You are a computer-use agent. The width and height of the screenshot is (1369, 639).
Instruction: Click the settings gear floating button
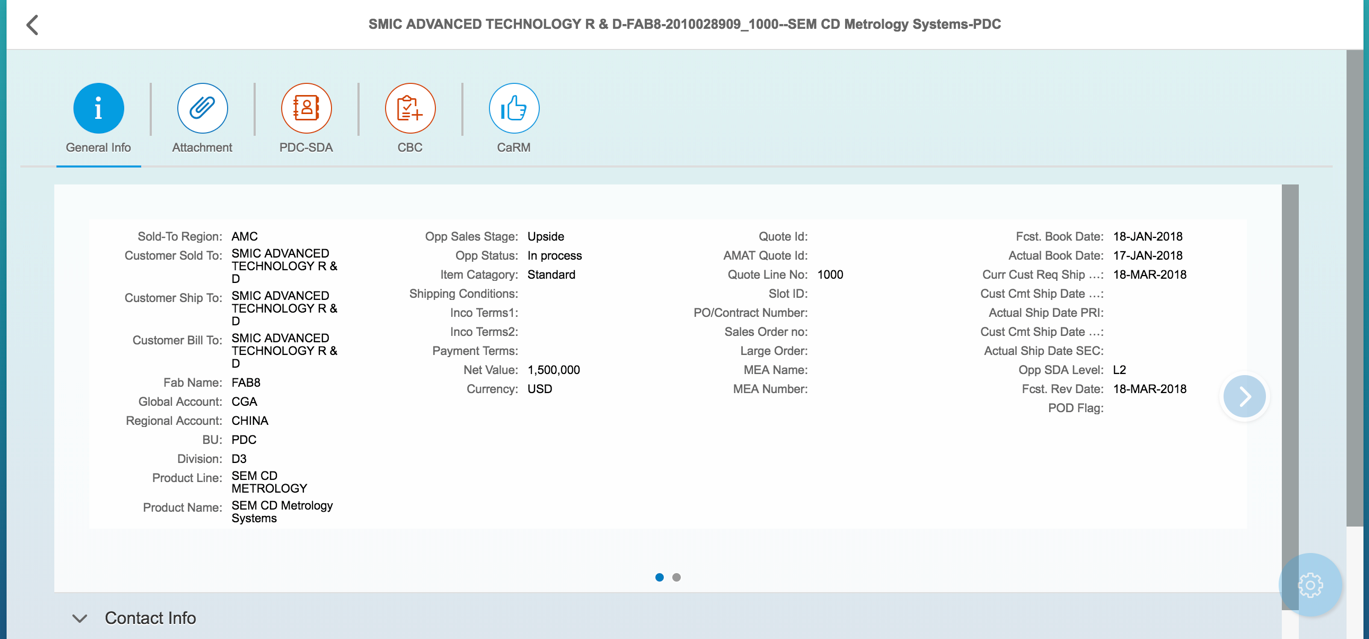(x=1311, y=585)
